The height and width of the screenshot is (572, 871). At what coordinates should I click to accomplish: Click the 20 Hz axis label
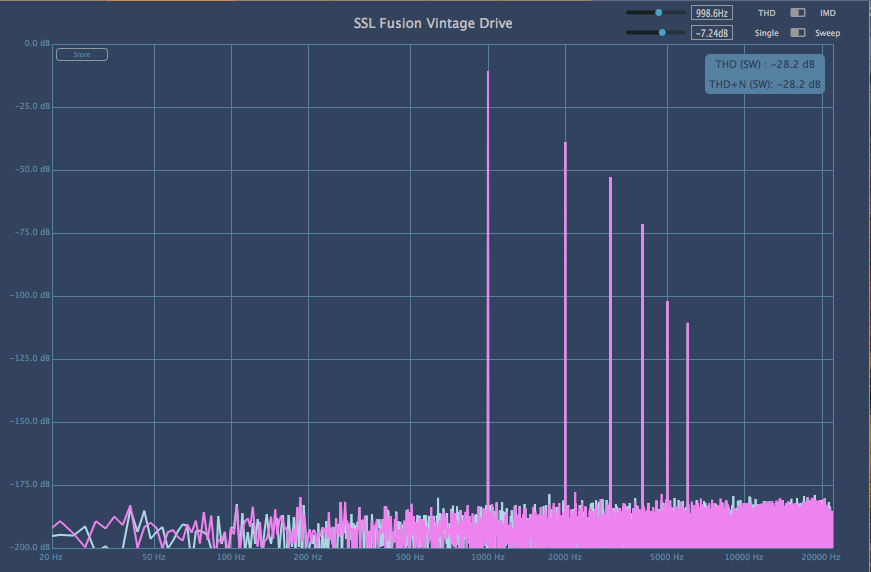(51, 557)
